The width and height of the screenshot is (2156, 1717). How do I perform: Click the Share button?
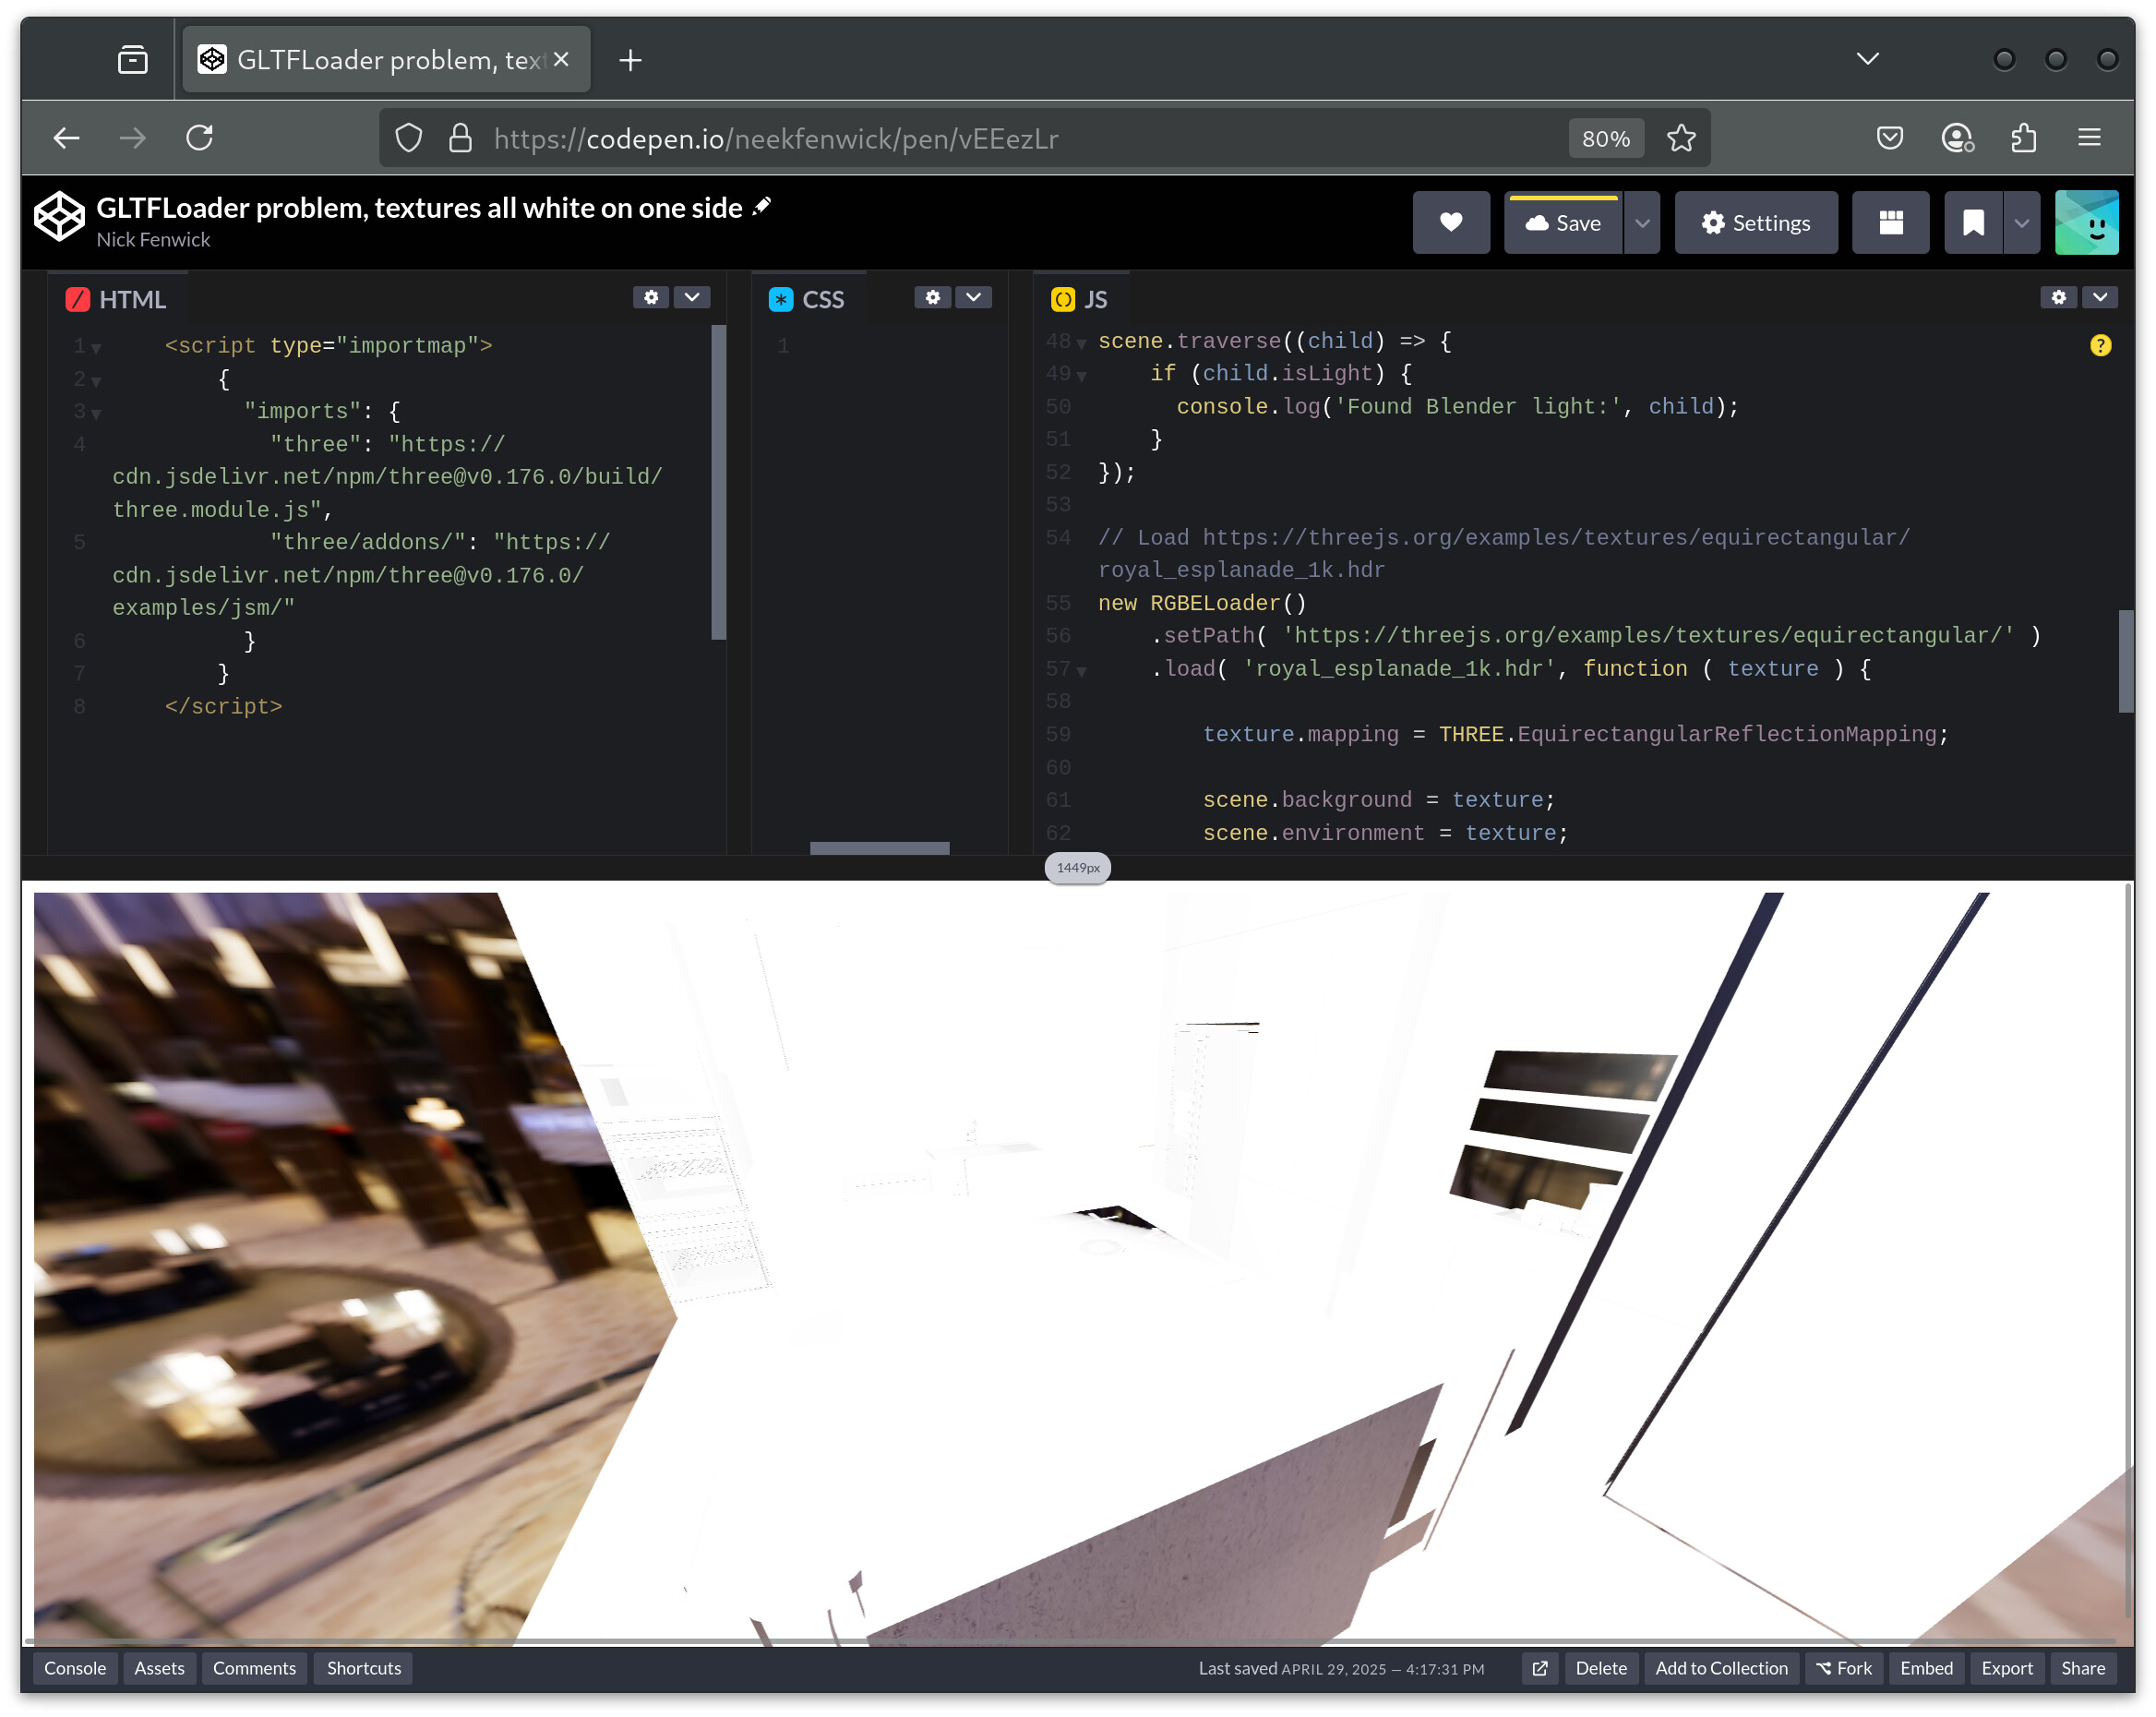point(2083,1668)
